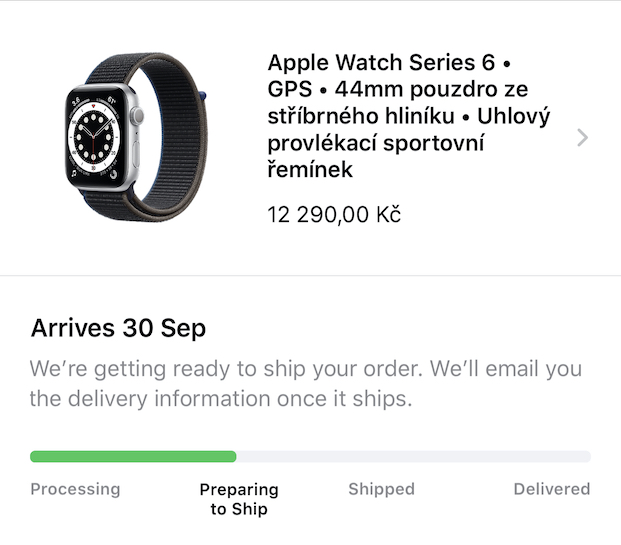Open product details with the right chevron
The image size is (621, 545).
pos(583,138)
